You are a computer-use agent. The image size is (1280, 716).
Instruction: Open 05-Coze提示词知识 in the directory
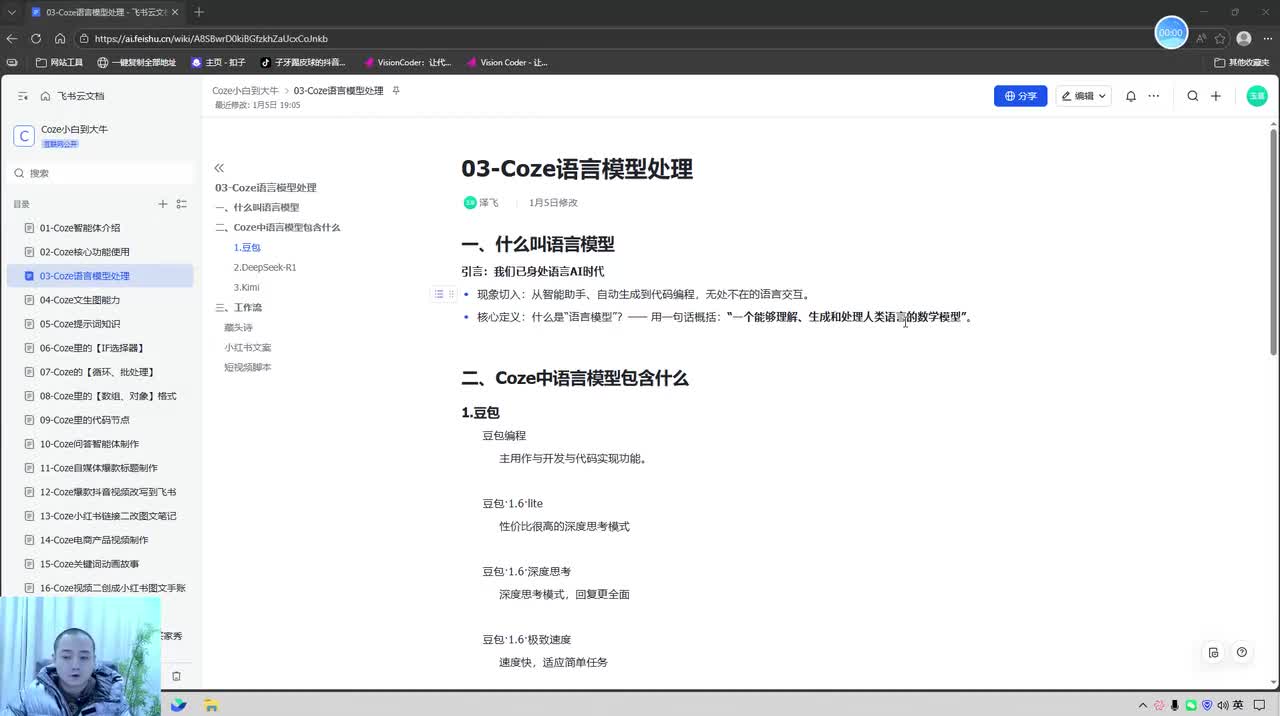point(80,324)
